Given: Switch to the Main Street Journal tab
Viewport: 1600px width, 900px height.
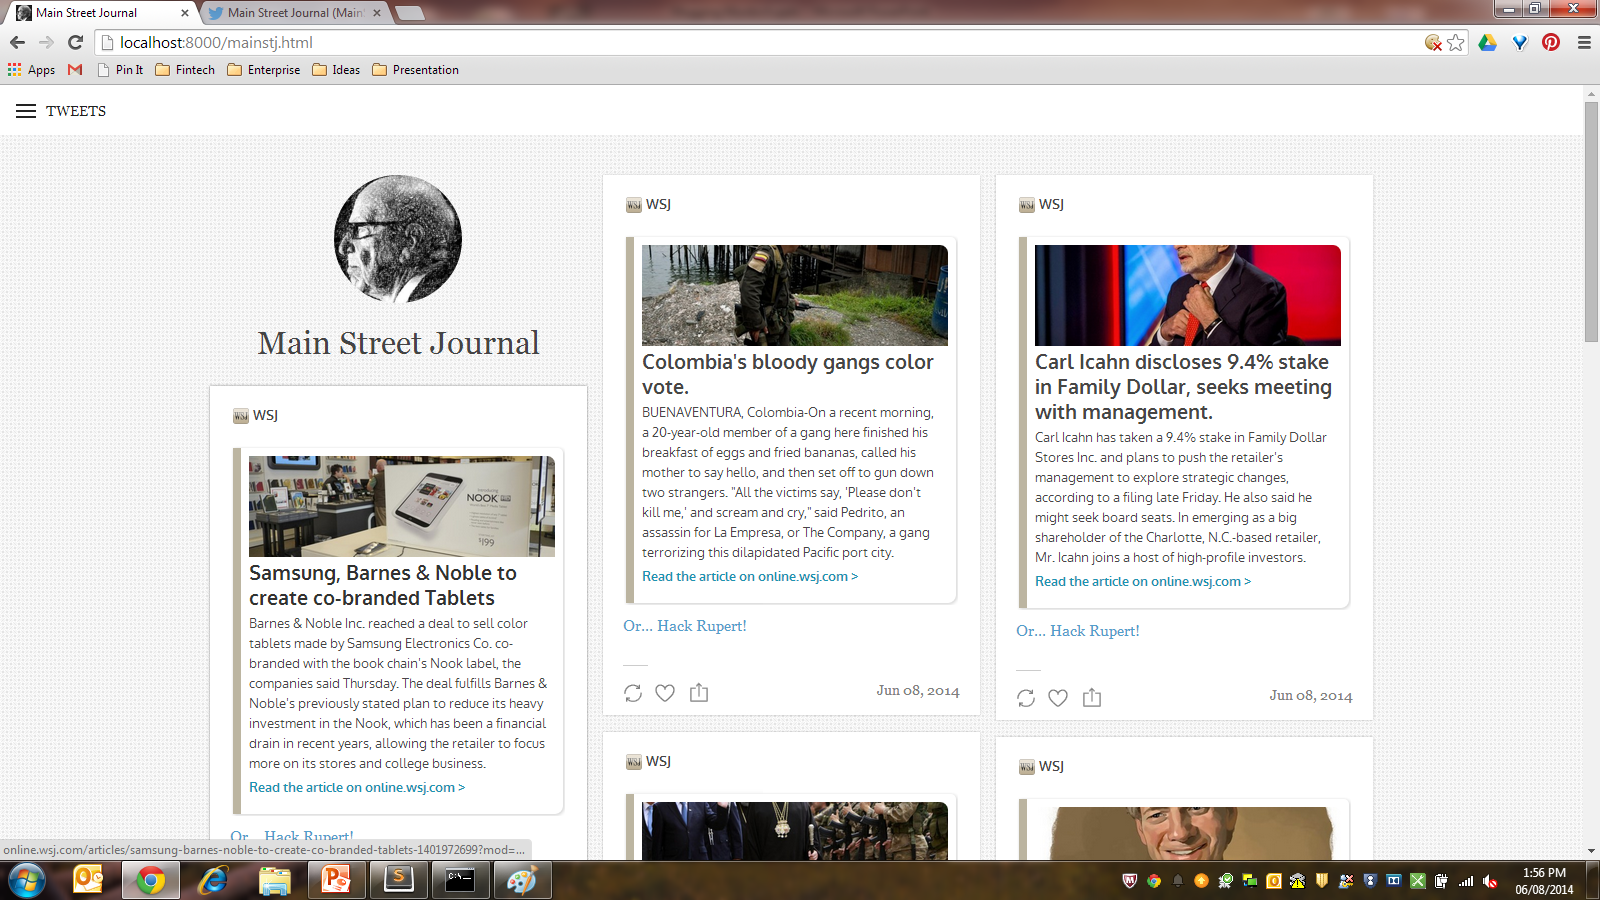Looking at the screenshot, I should coord(98,13).
